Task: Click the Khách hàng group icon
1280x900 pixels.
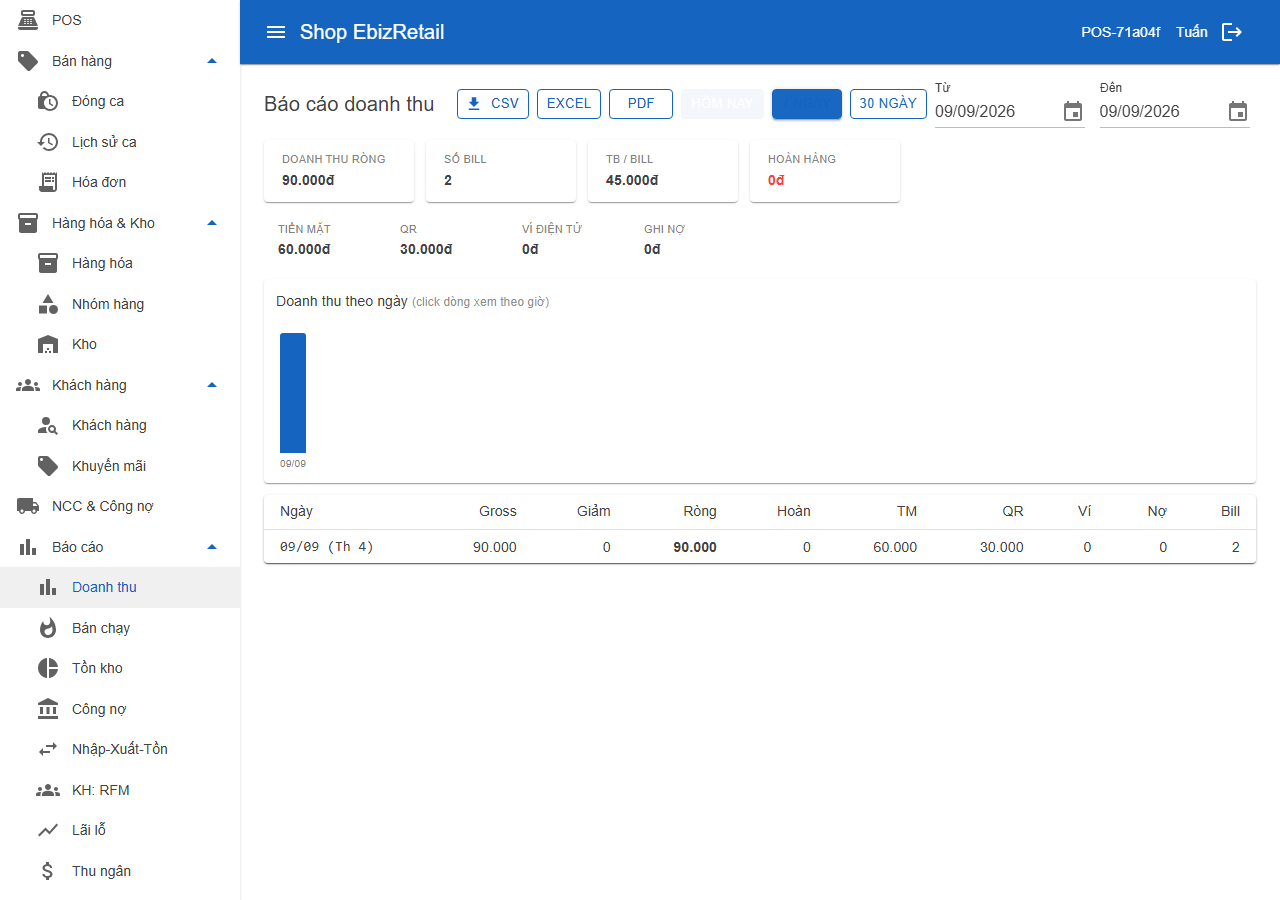Action: pos(28,385)
